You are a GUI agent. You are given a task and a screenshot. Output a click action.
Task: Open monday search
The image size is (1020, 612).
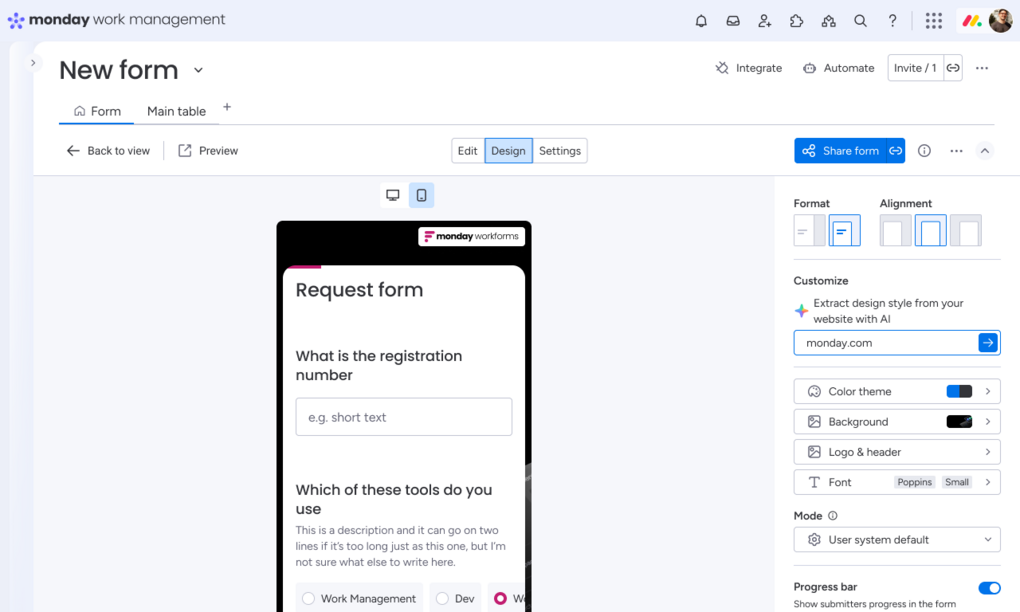[860, 20]
